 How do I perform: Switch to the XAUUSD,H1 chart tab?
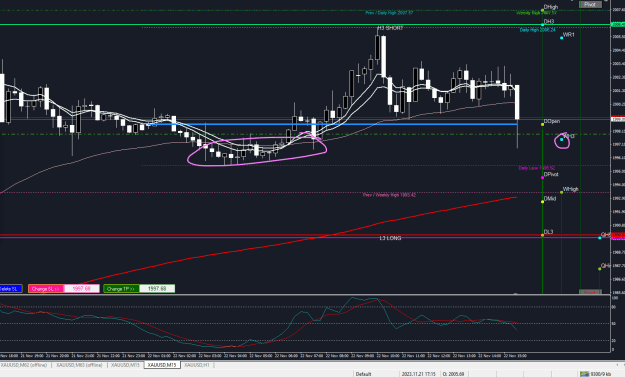pos(197,365)
